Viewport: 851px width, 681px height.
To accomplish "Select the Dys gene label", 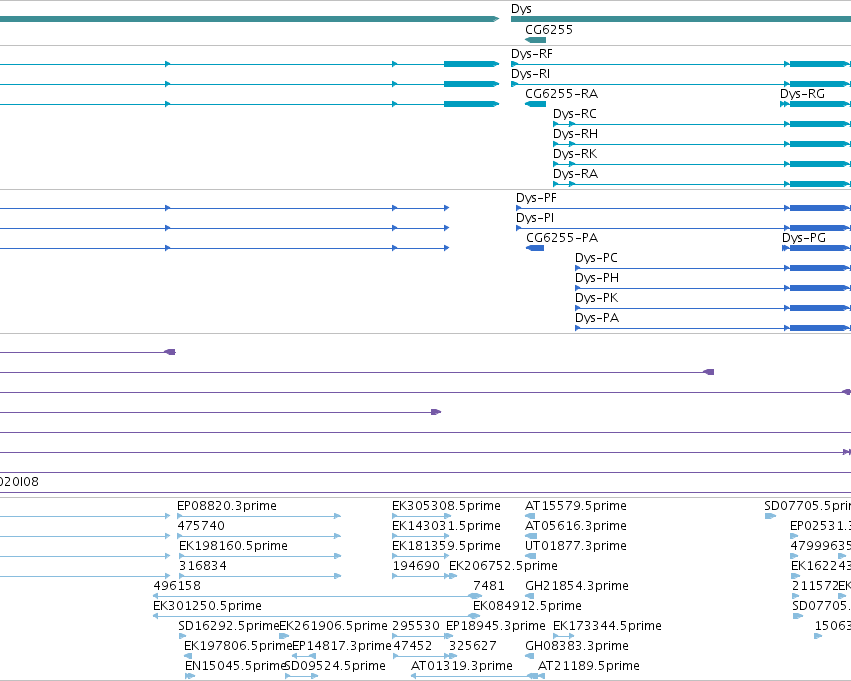I will (521, 9).
